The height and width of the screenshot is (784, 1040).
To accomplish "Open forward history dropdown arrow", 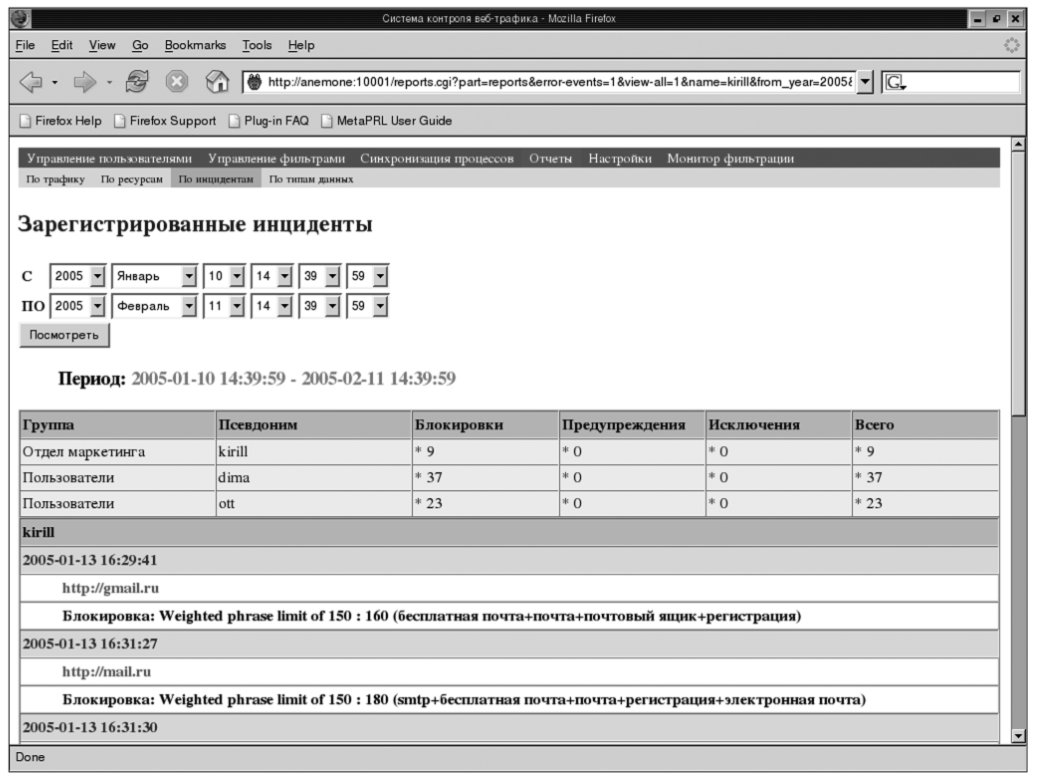I will [109, 83].
